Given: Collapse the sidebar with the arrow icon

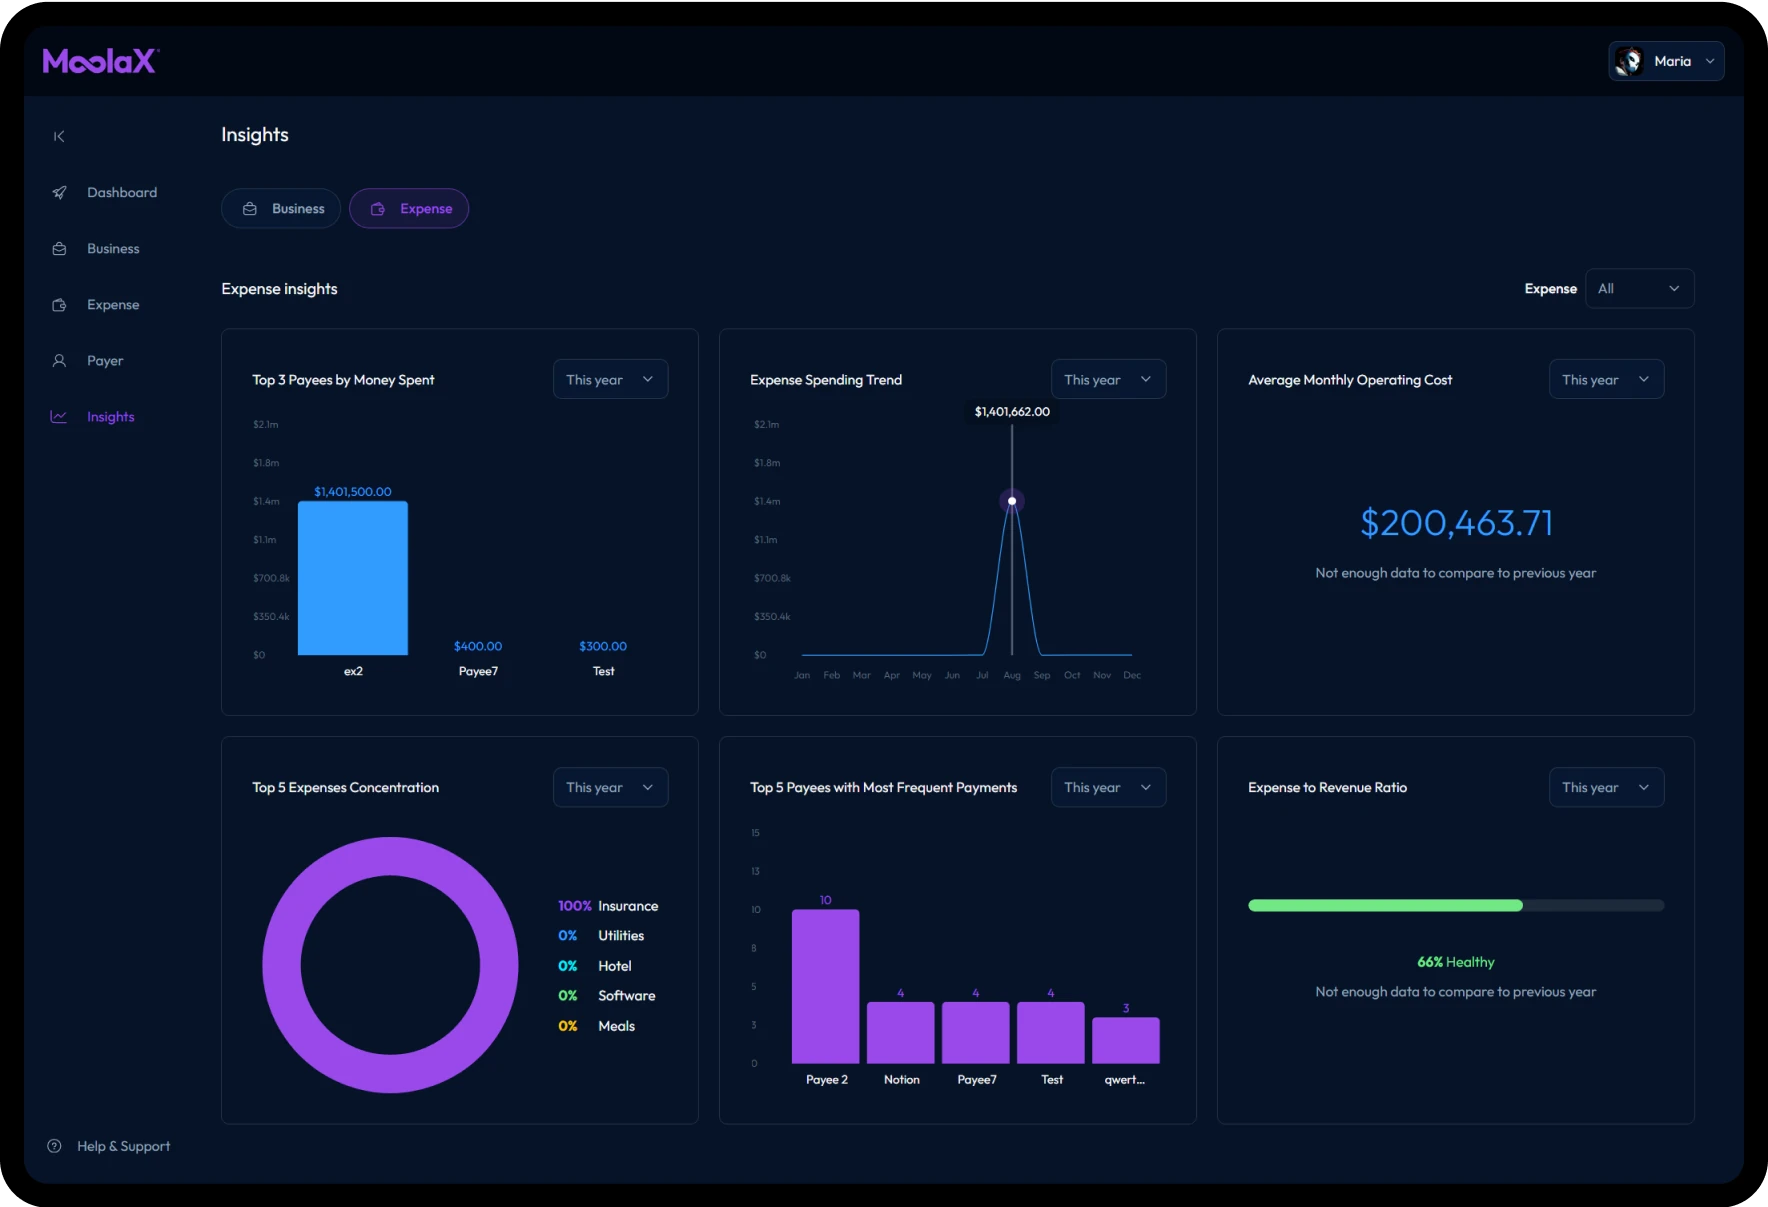Looking at the screenshot, I should point(59,136).
